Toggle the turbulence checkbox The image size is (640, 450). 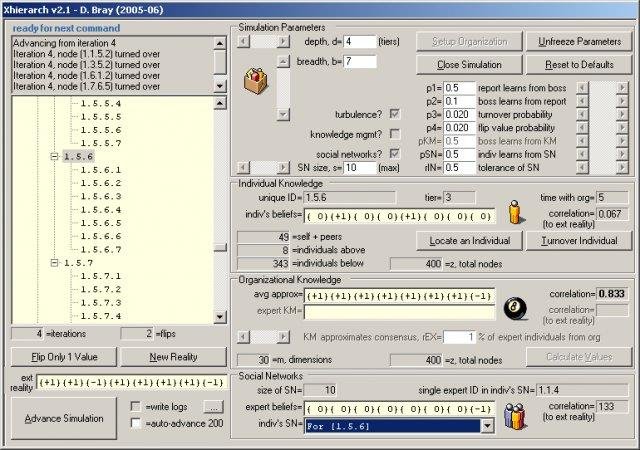395,114
